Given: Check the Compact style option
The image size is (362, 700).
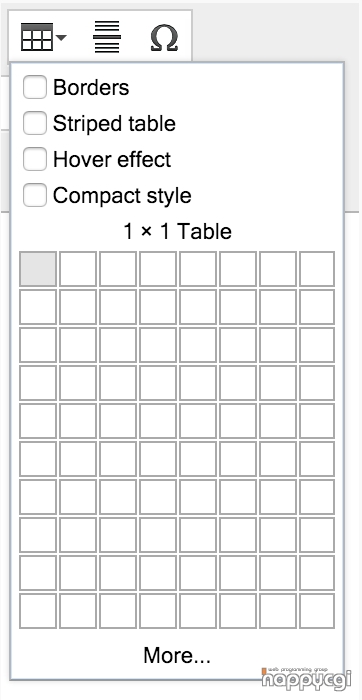Looking at the screenshot, I should click(35, 196).
